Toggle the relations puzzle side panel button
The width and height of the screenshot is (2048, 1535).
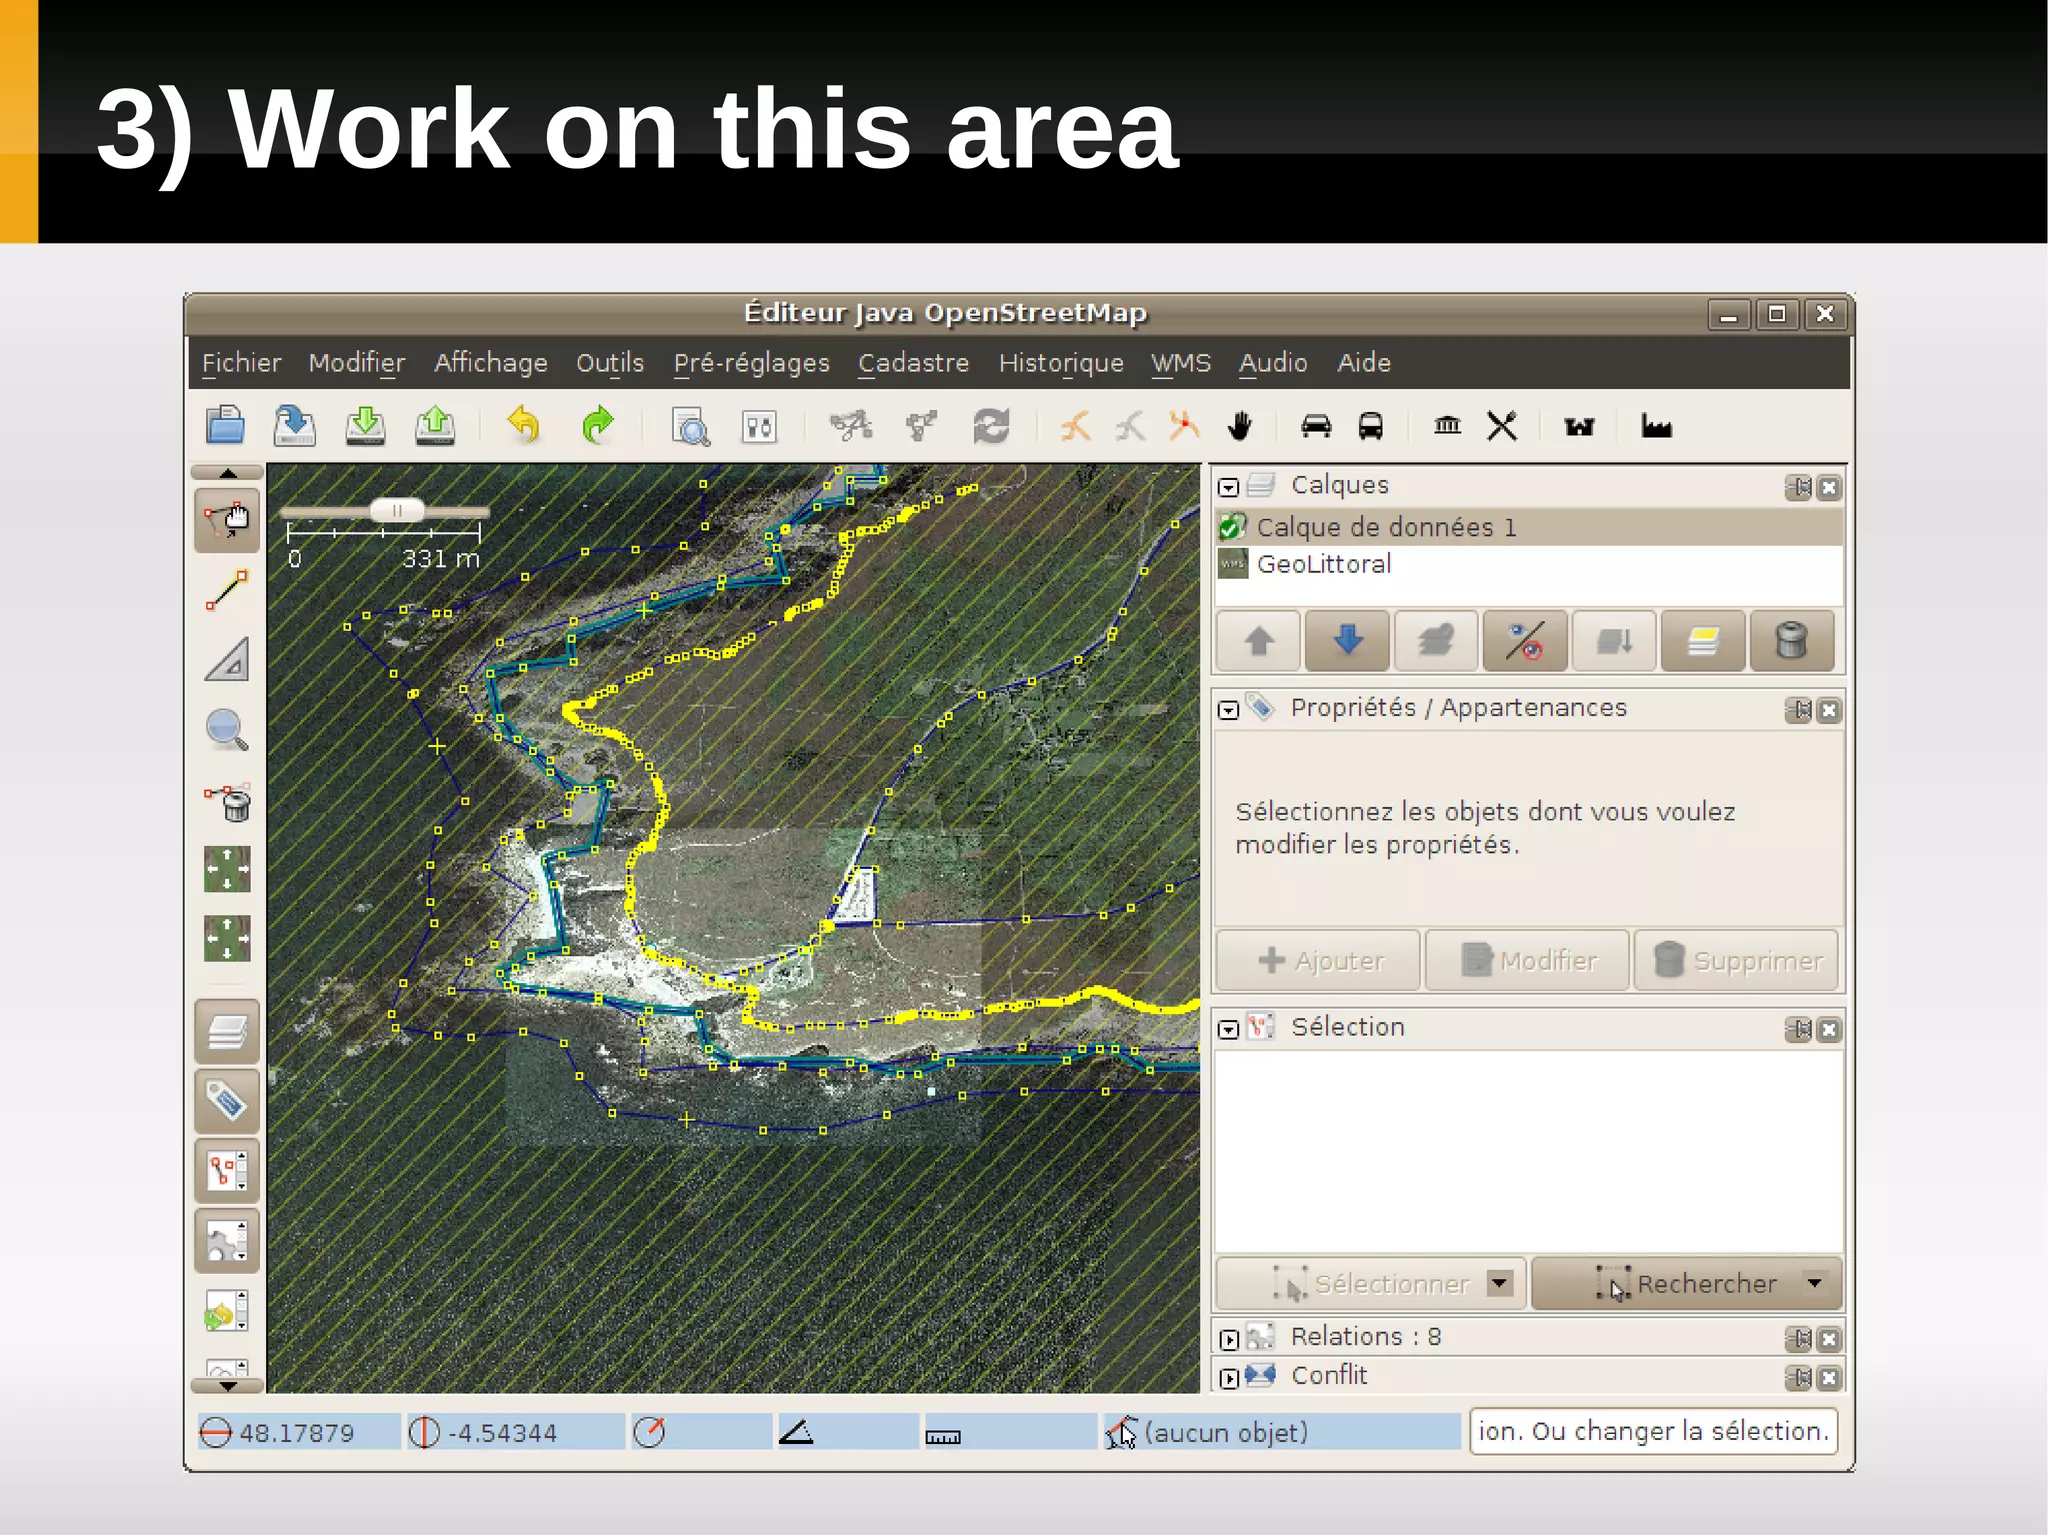[x=227, y=1241]
